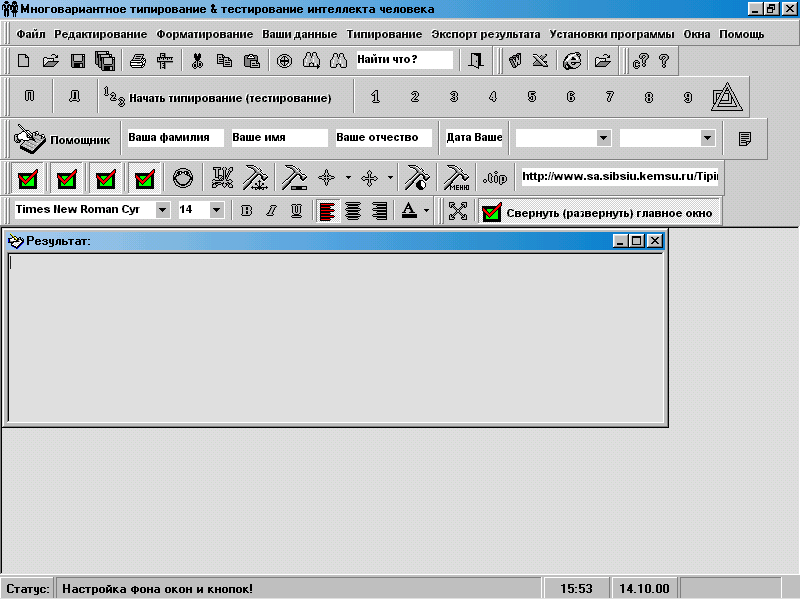Enable center text alignment
The width and height of the screenshot is (800, 600).
pos(353,211)
